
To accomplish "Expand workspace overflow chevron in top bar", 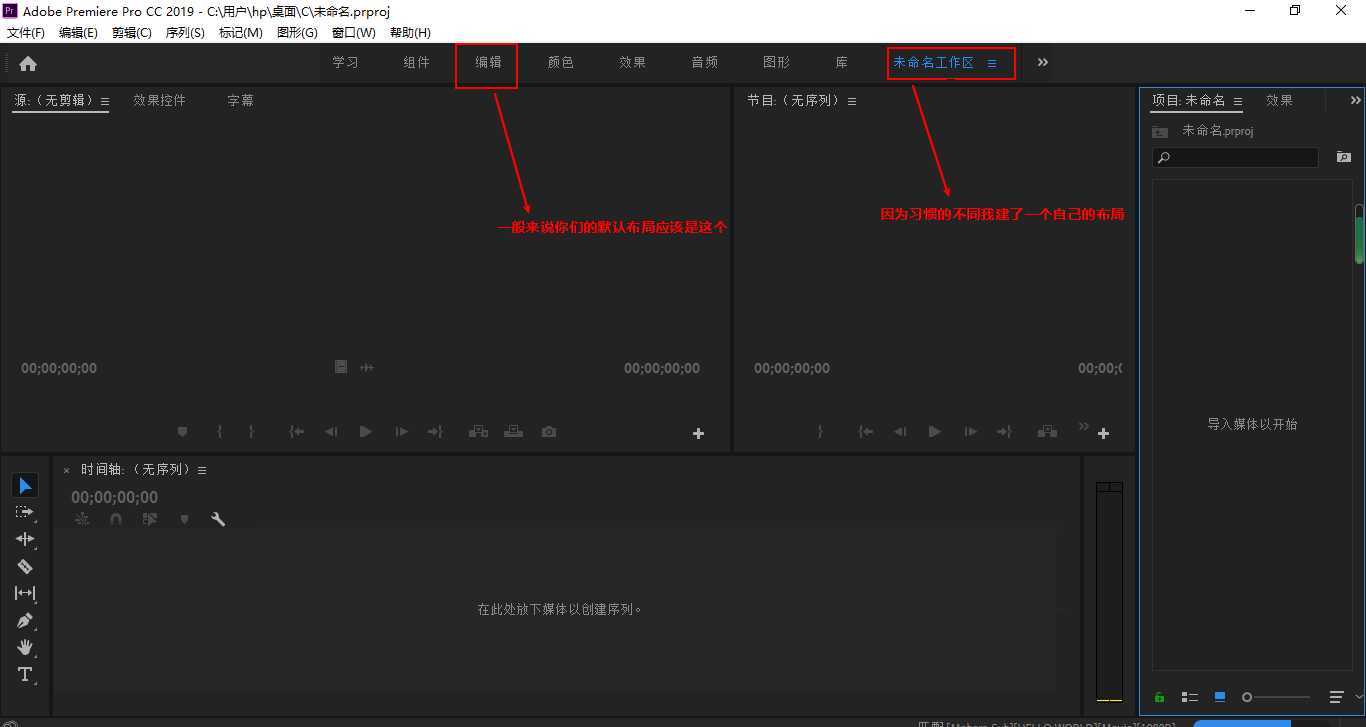I will [1043, 62].
